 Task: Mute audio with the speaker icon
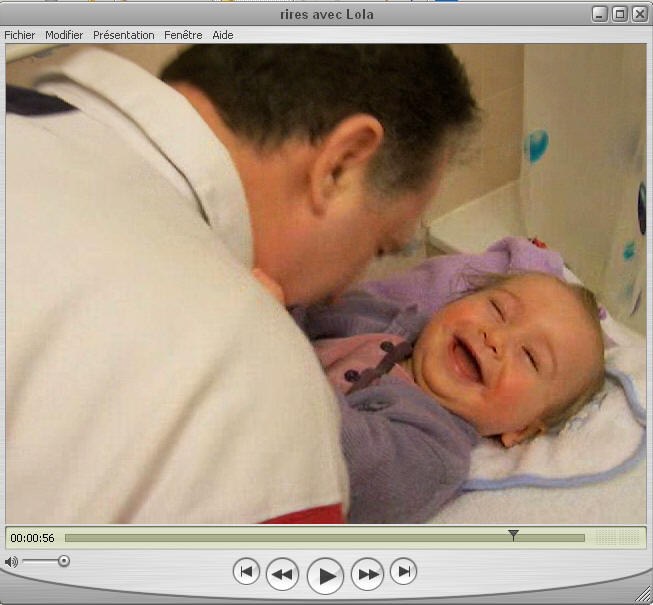(11, 562)
